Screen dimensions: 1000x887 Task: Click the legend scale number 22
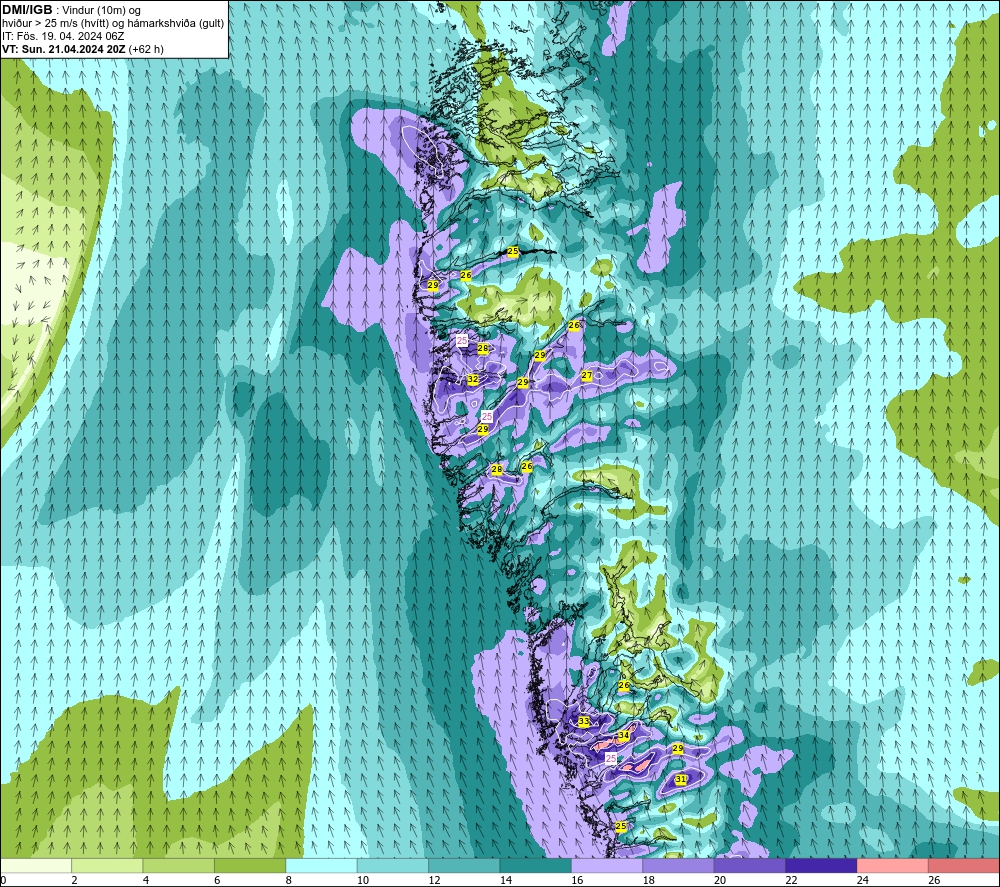pyautogui.click(x=791, y=880)
